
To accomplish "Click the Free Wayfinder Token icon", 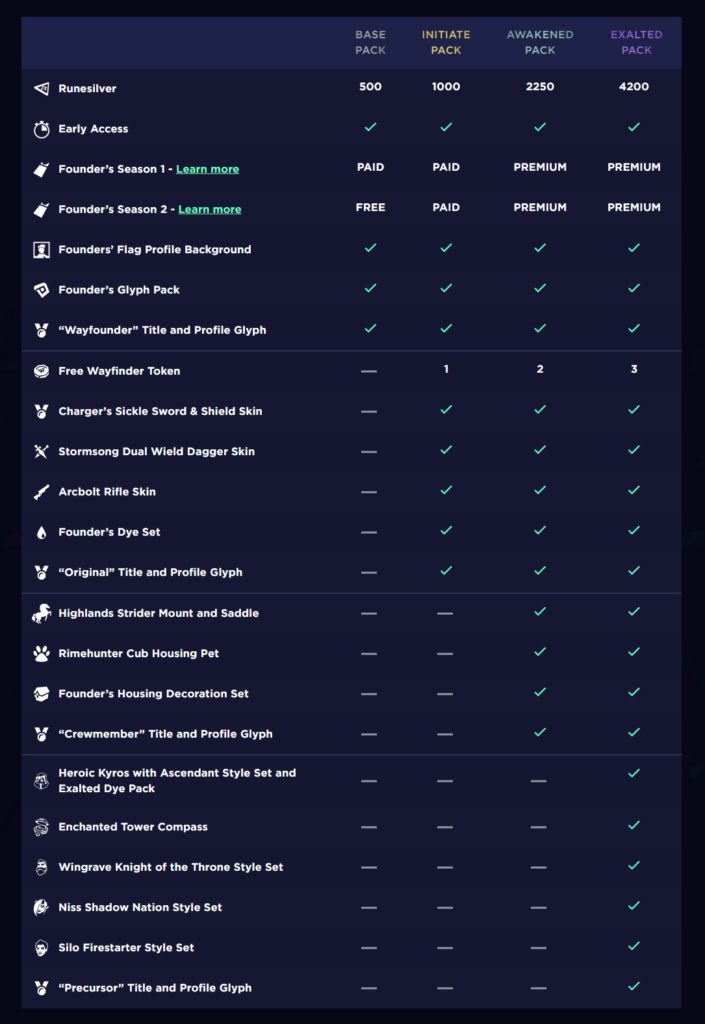I will pyautogui.click(x=41, y=371).
